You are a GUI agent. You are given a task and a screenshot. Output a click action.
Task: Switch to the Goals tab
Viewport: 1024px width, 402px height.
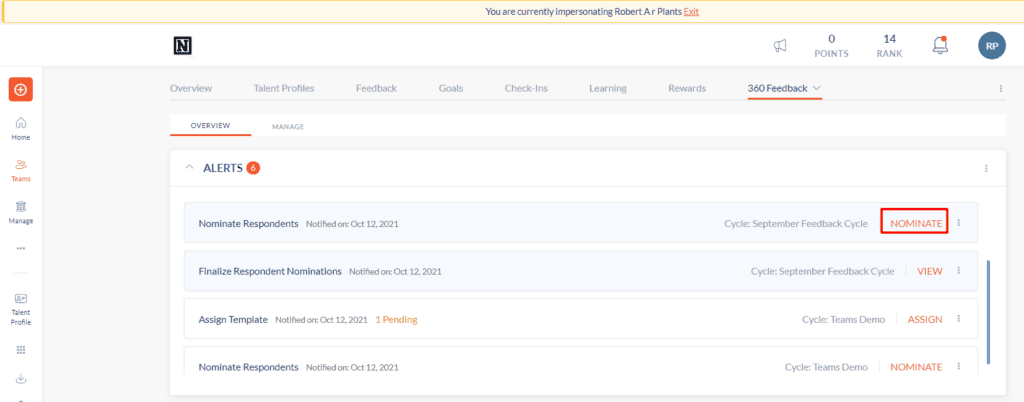(x=451, y=88)
